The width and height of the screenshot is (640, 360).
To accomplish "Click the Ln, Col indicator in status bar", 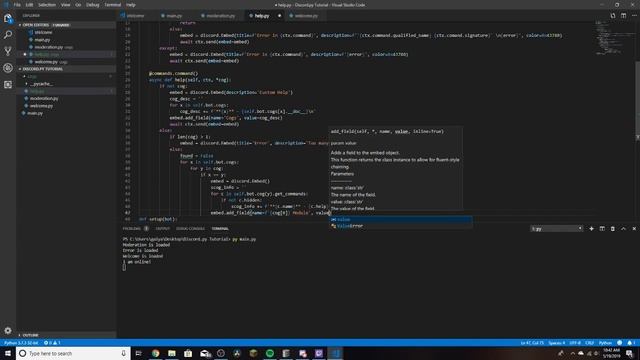I will coord(532,343).
